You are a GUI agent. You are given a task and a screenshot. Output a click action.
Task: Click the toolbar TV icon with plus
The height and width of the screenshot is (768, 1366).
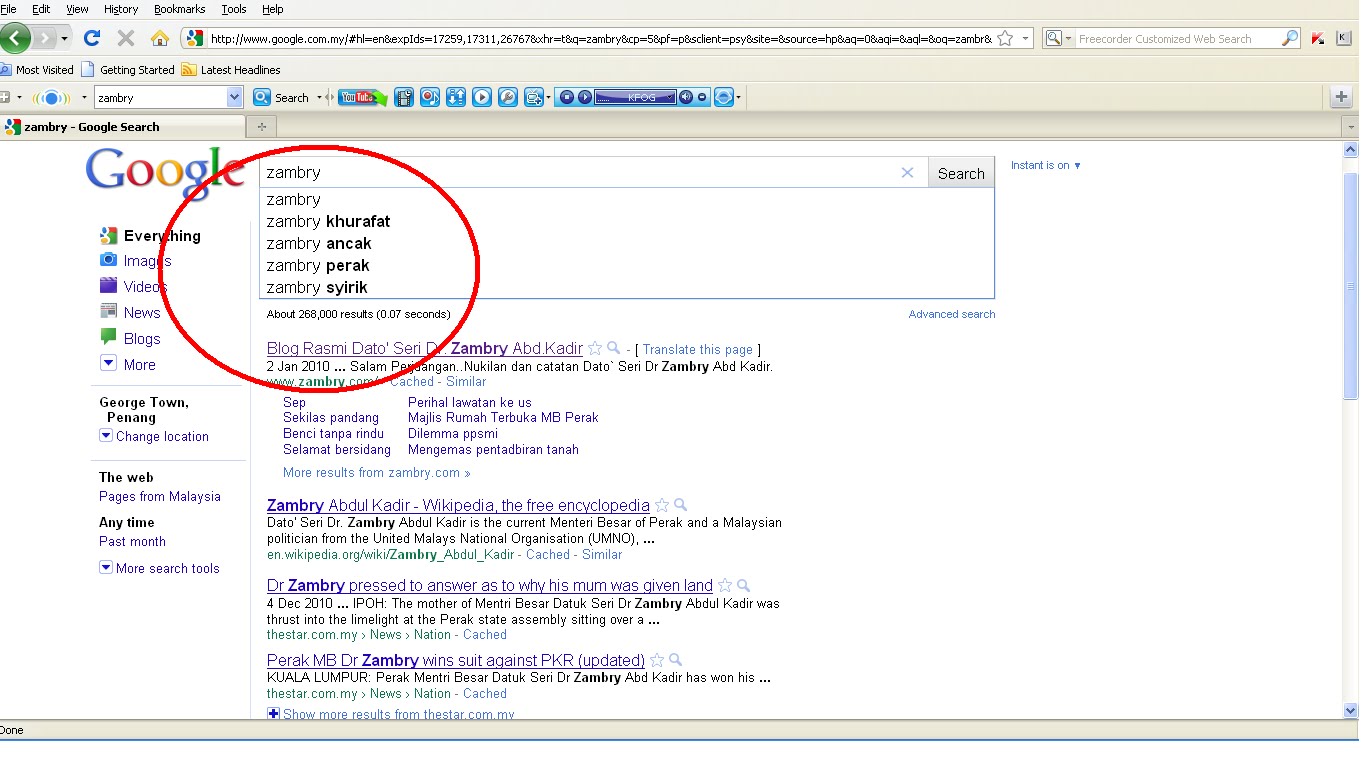coord(533,97)
